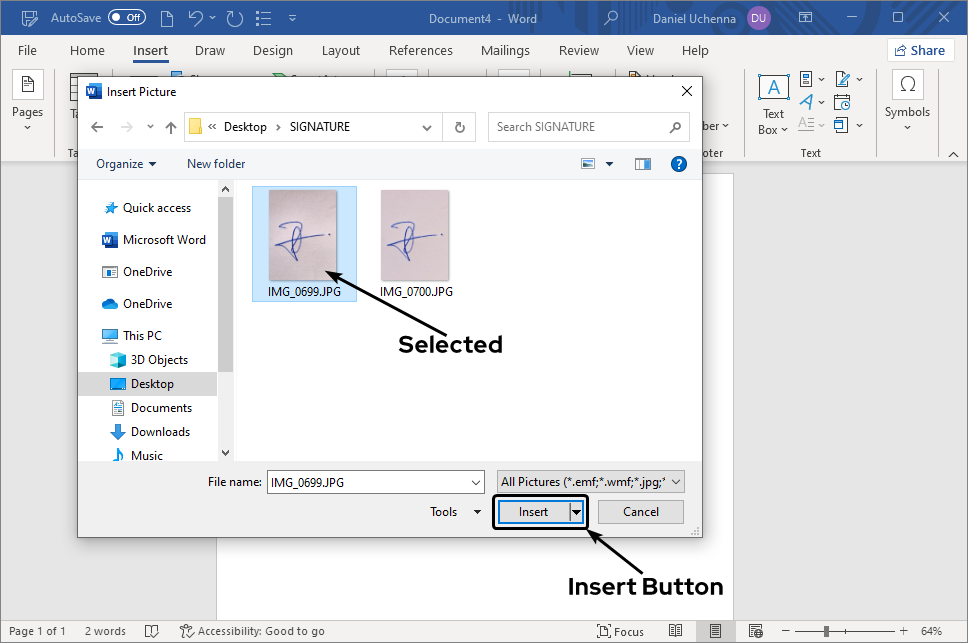Viewport: 968px width, 643px height.
Task: Open the Redo icon in the Quick Access Toolbar
Action: (235, 17)
